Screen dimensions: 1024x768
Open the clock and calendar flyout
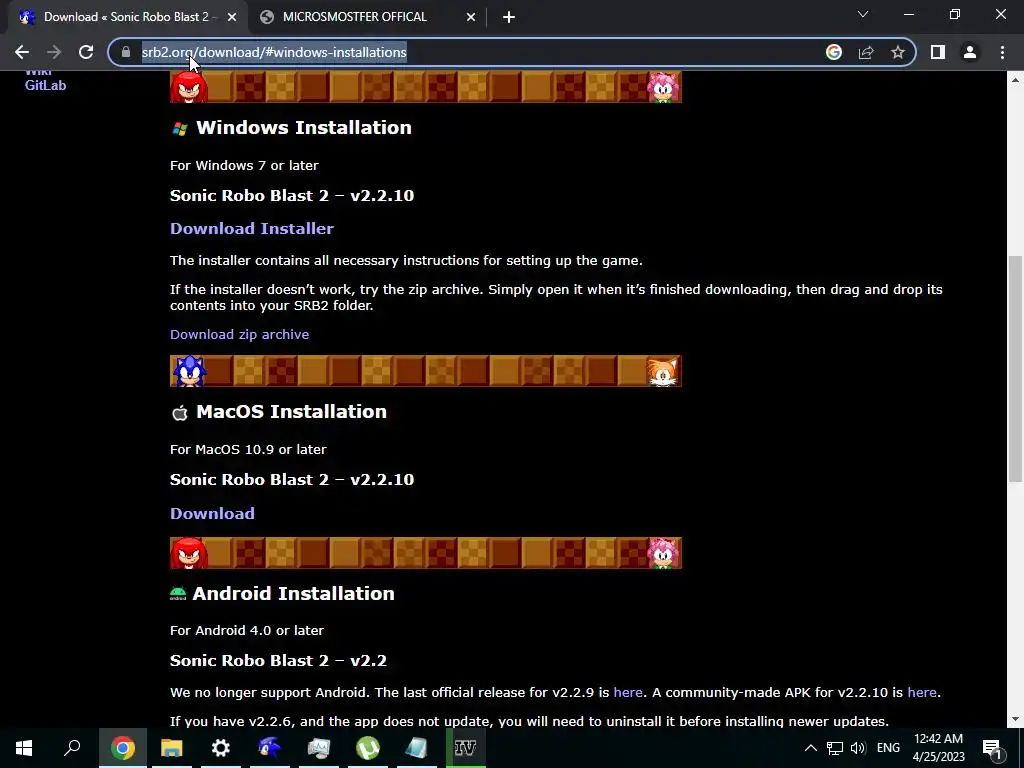[938, 748]
